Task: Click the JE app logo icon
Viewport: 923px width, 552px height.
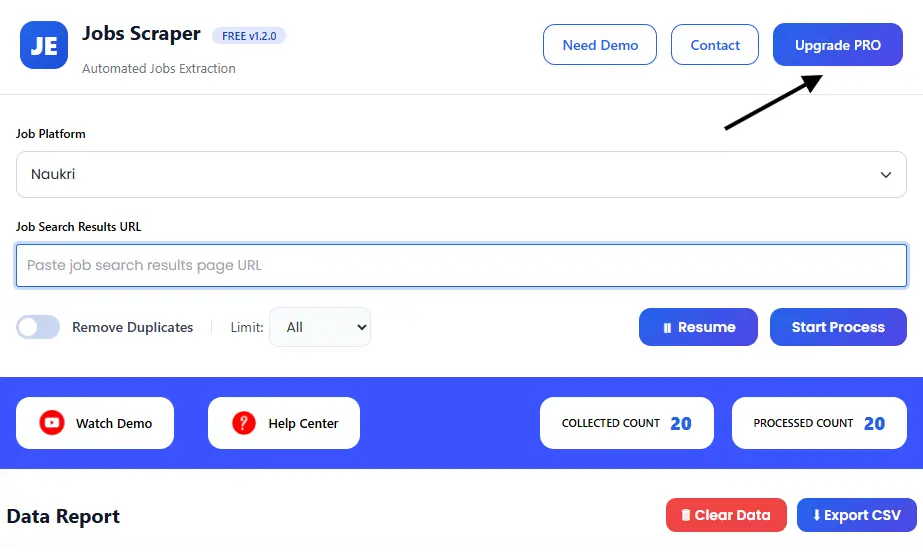Action: [x=44, y=45]
